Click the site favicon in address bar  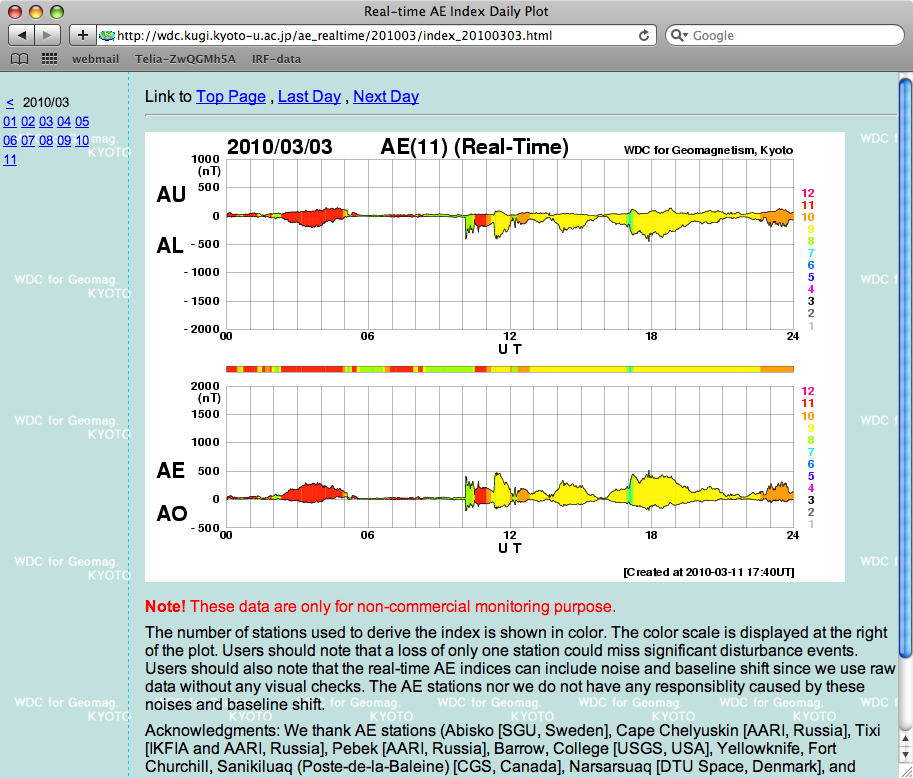point(106,35)
